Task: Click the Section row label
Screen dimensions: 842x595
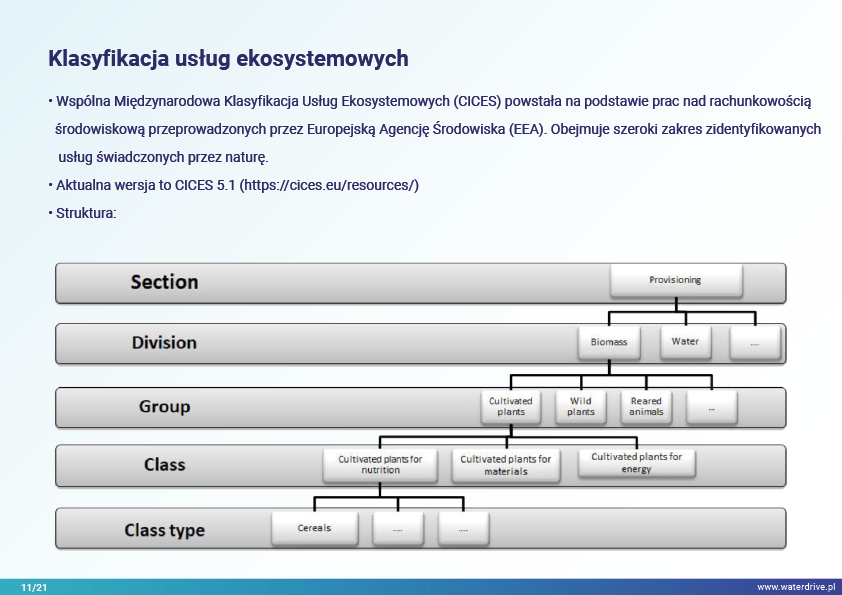Action: tap(164, 282)
